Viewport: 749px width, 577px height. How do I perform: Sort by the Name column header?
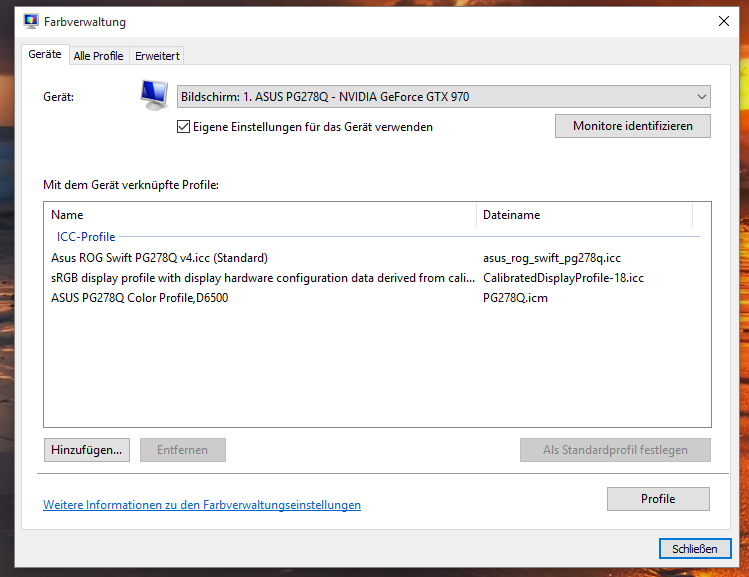(x=260, y=215)
